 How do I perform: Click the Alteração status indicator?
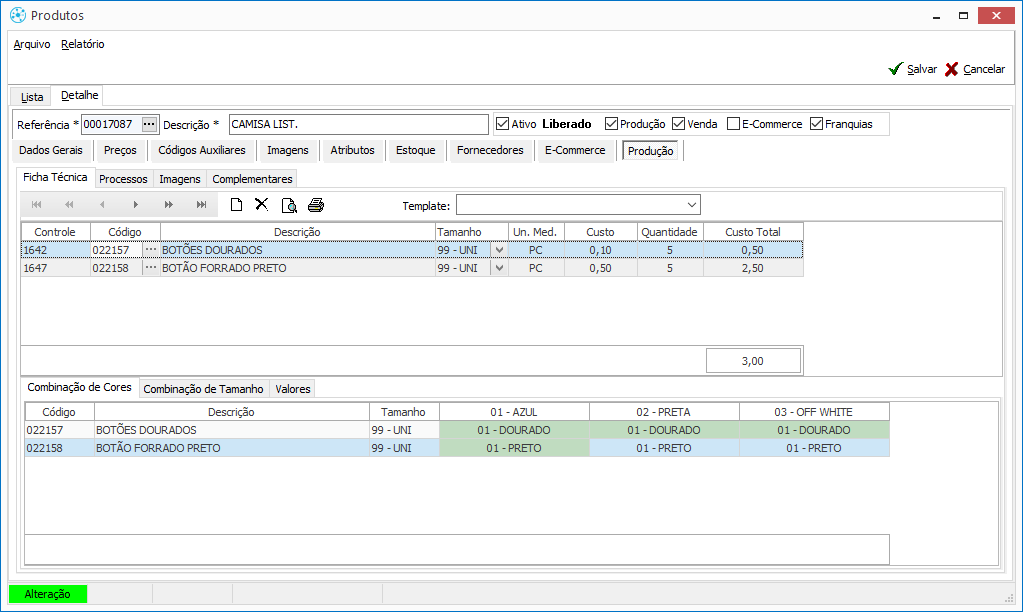click(x=48, y=594)
